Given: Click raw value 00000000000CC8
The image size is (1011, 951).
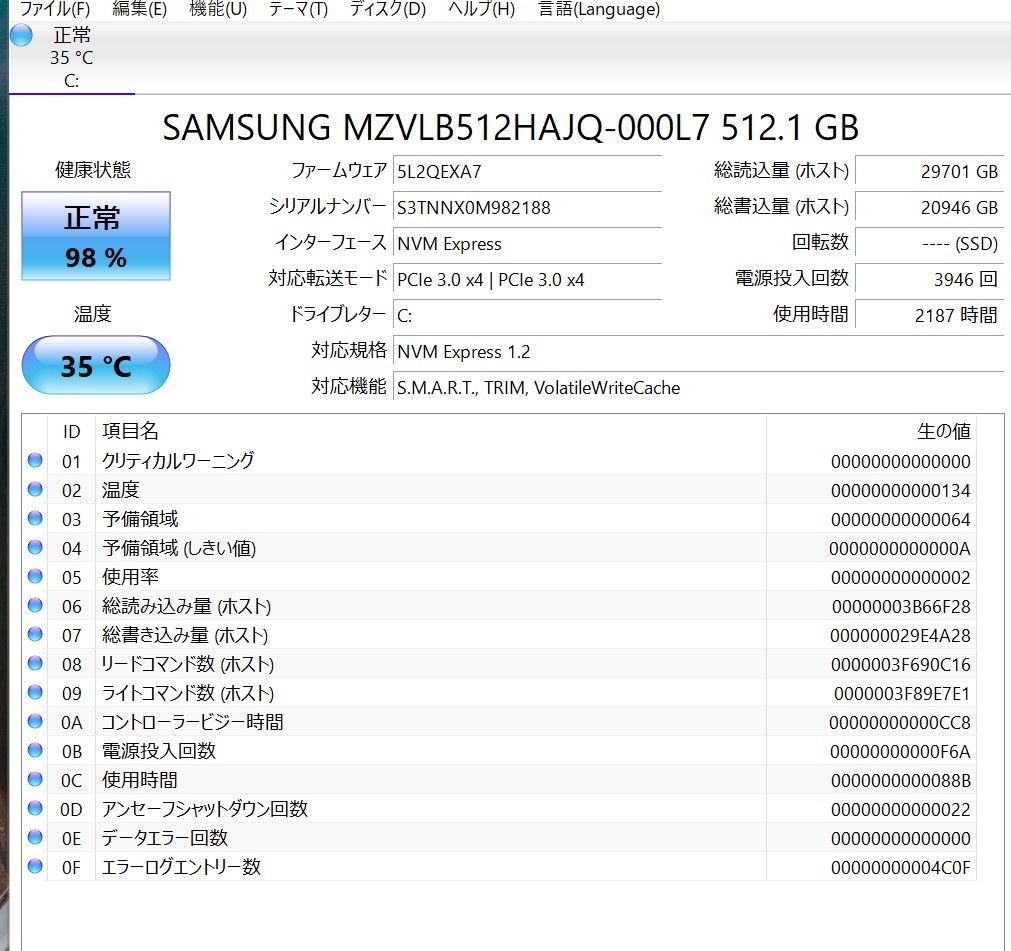Looking at the screenshot, I should coord(900,723).
